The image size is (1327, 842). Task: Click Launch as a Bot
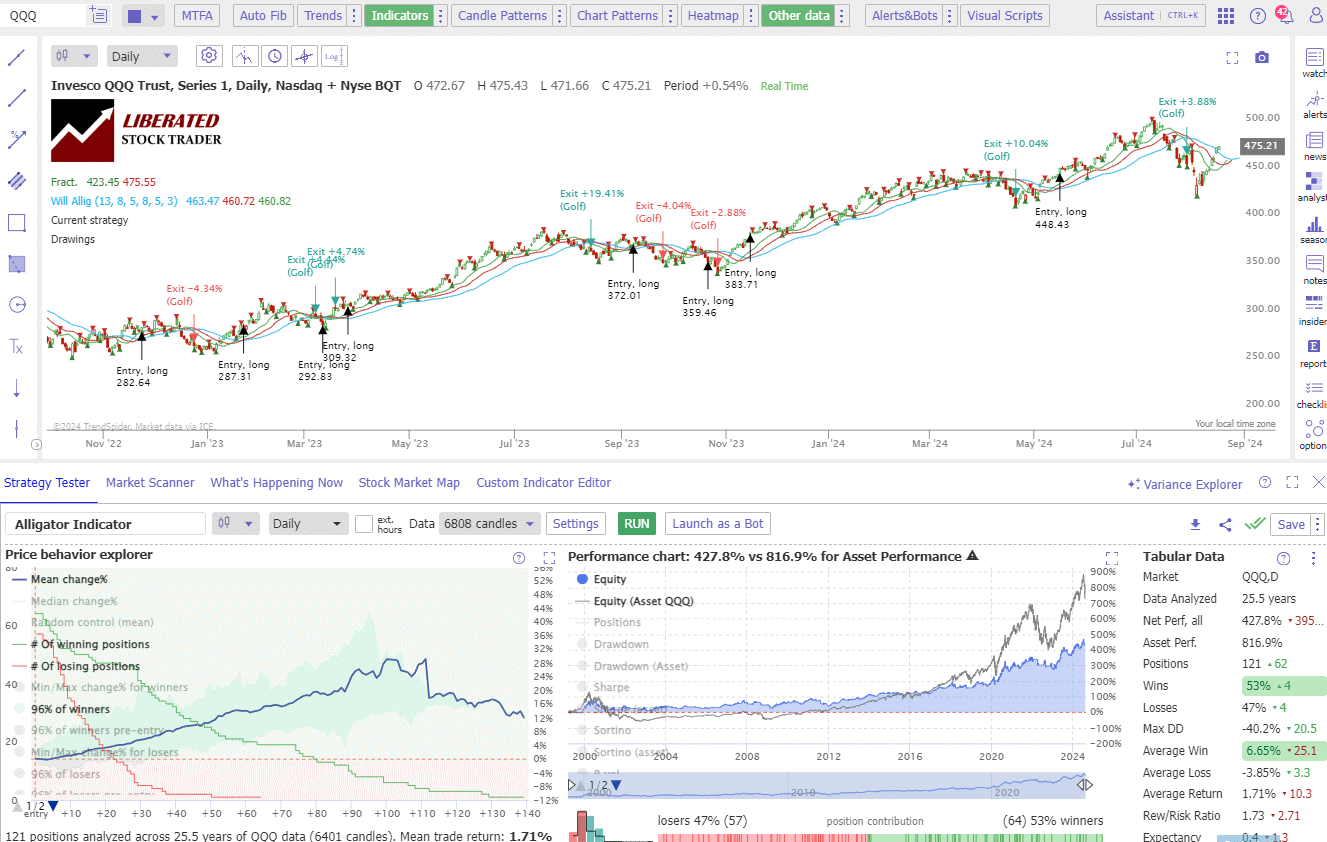click(x=717, y=523)
